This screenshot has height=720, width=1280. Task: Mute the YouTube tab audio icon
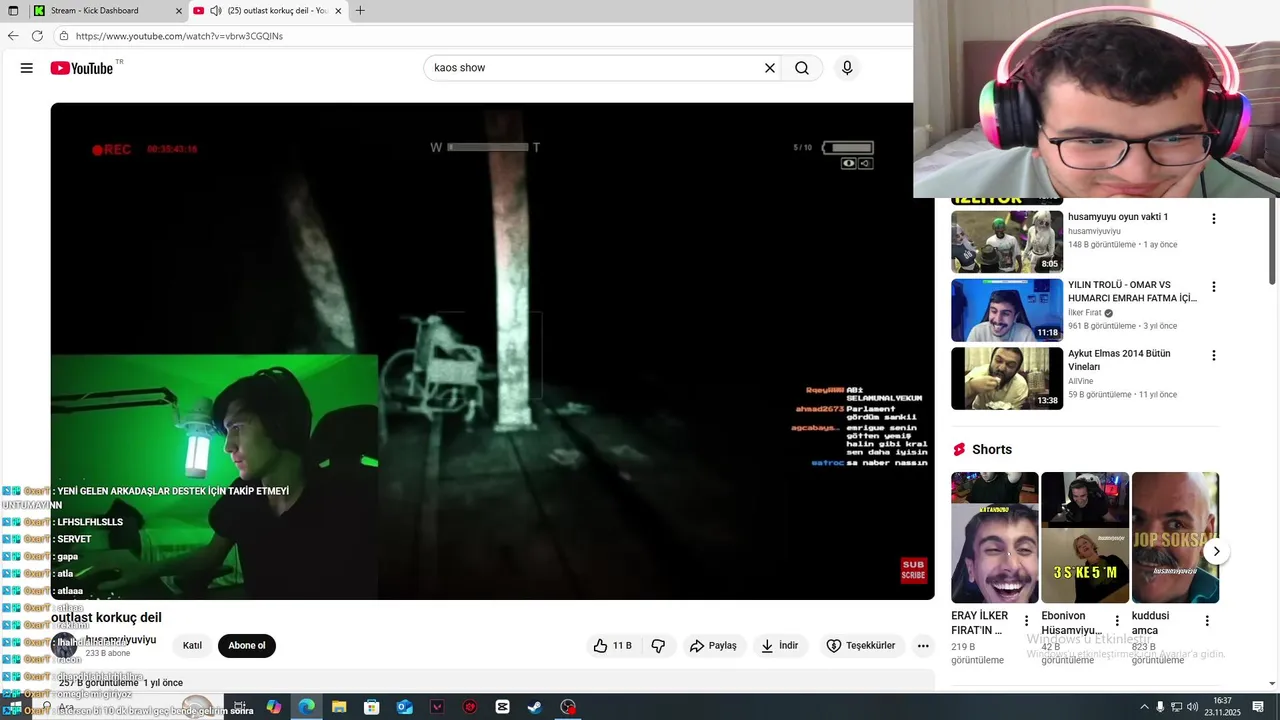click(x=215, y=11)
